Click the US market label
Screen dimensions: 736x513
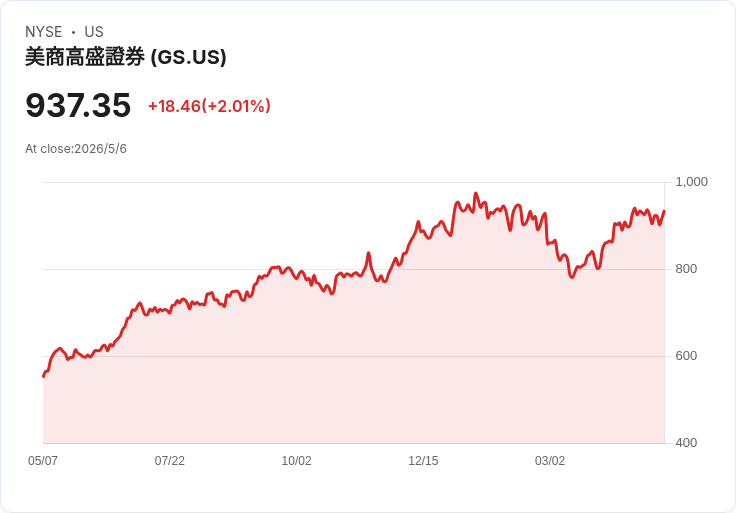click(94, 32)
